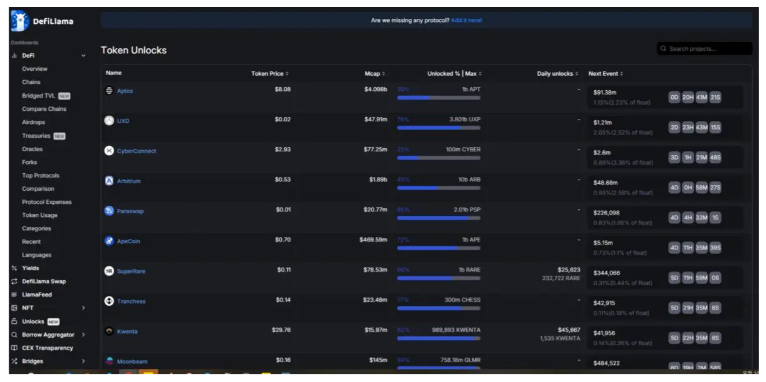Click the 'Add it here!' link
The width and height of the screenshot is (766, 382).
(x=467, y=21)
